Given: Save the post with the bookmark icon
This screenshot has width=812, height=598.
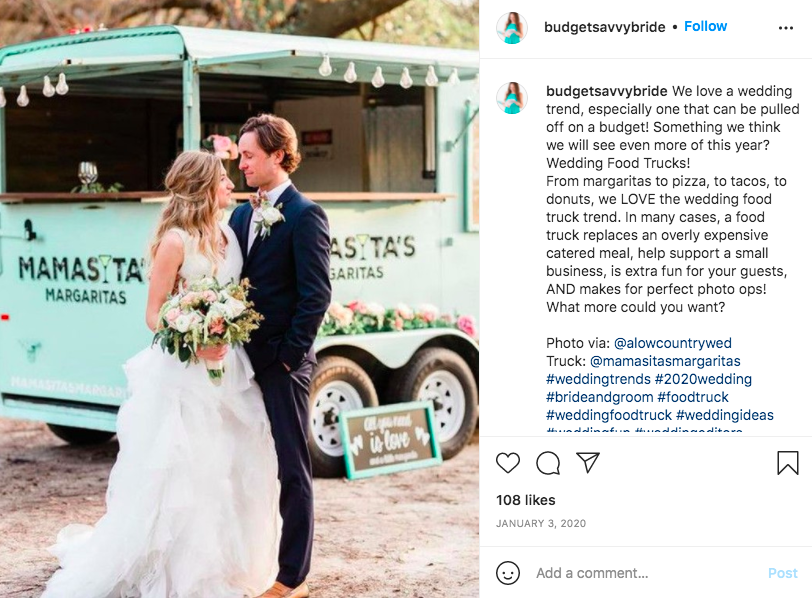Looking at the screenshot, I should pyautogui.click(x=787, y=462).
